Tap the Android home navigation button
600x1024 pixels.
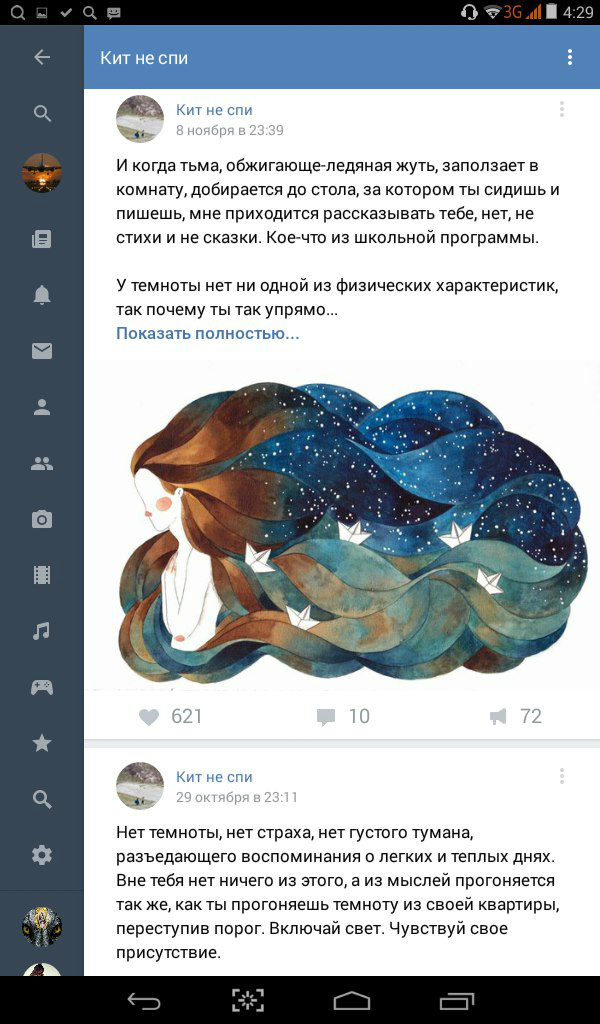pyautogui.click(x=352, y=1000)
